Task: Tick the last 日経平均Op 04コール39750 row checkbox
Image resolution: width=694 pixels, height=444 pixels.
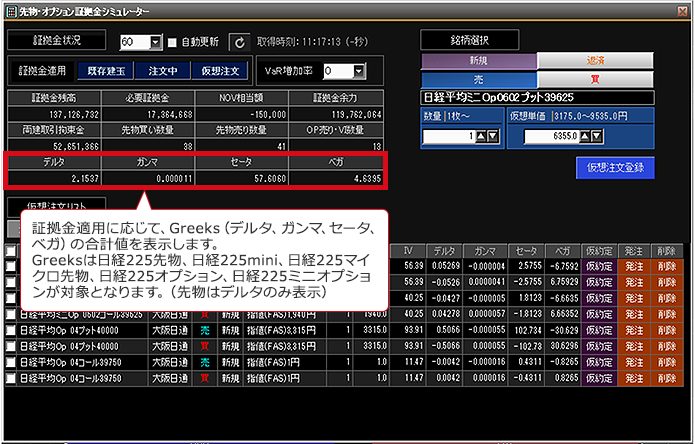Action: coord(11,378)
